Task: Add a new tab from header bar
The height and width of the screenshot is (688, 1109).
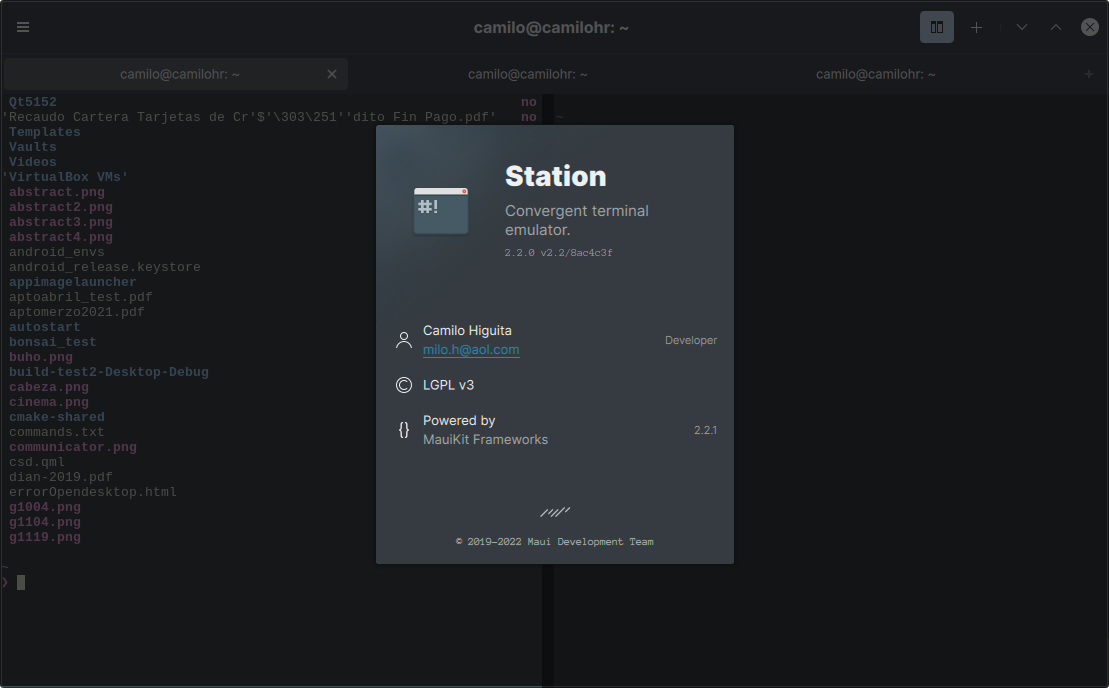Action: pyautogui.click(x=976, y=27)
